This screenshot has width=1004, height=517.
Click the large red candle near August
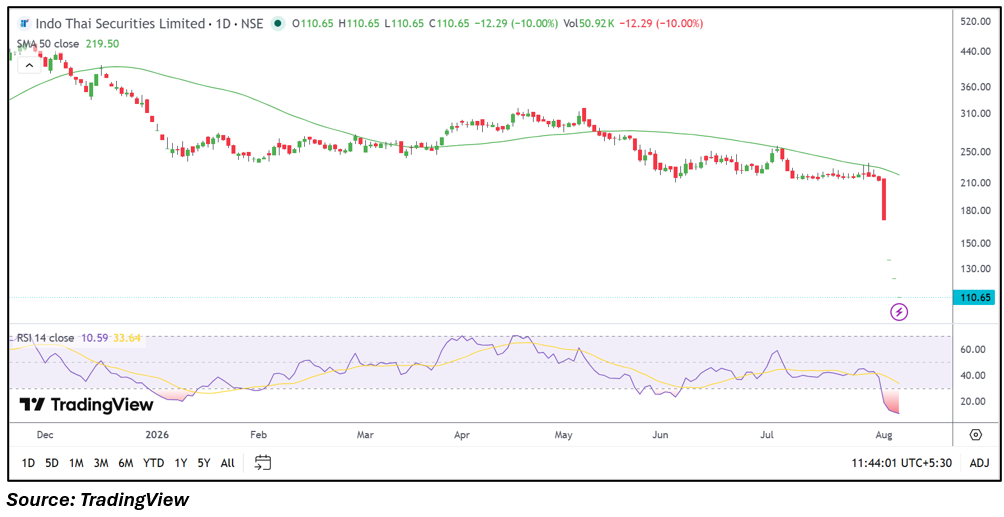884,199
